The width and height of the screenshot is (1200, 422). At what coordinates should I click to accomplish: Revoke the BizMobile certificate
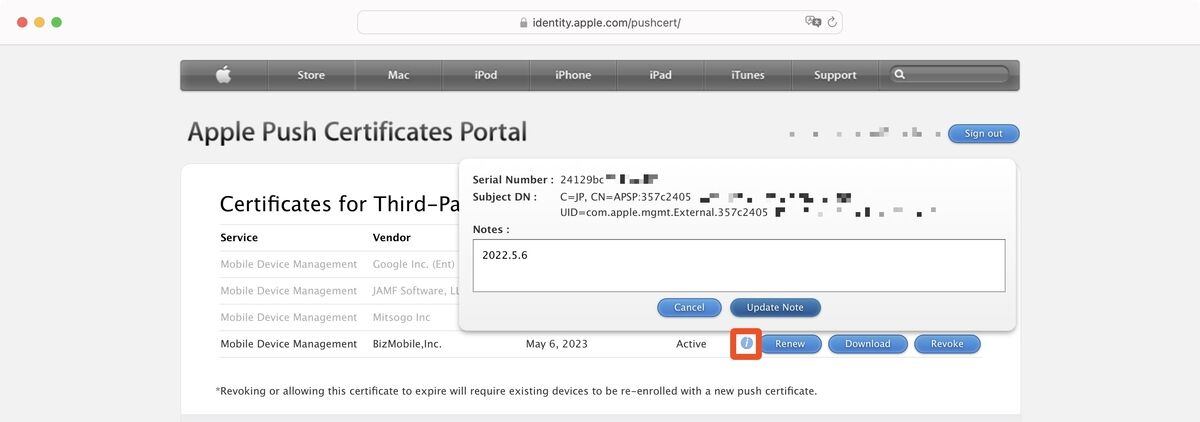[947, 344]
